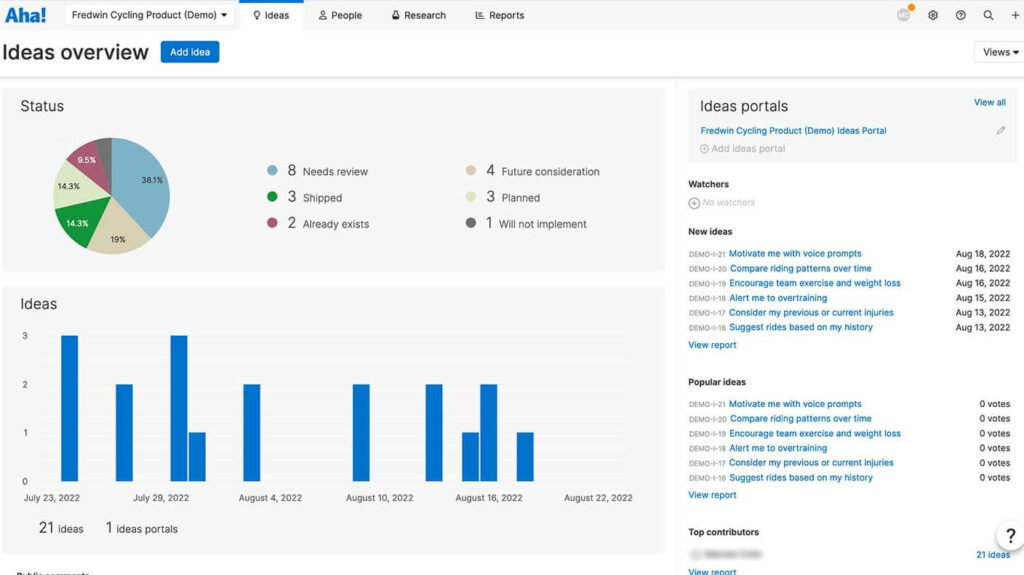1024x575 pixels.
Task: Click the Needs review blue legend swatch
Action: (x=272, y=171)
